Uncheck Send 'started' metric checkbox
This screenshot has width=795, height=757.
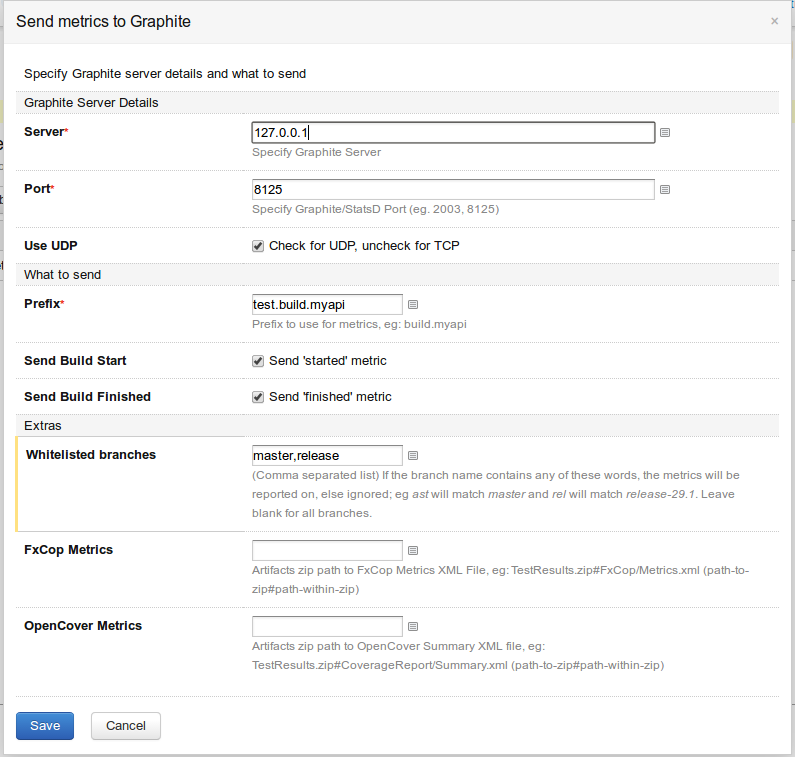(x=258, y=361)
